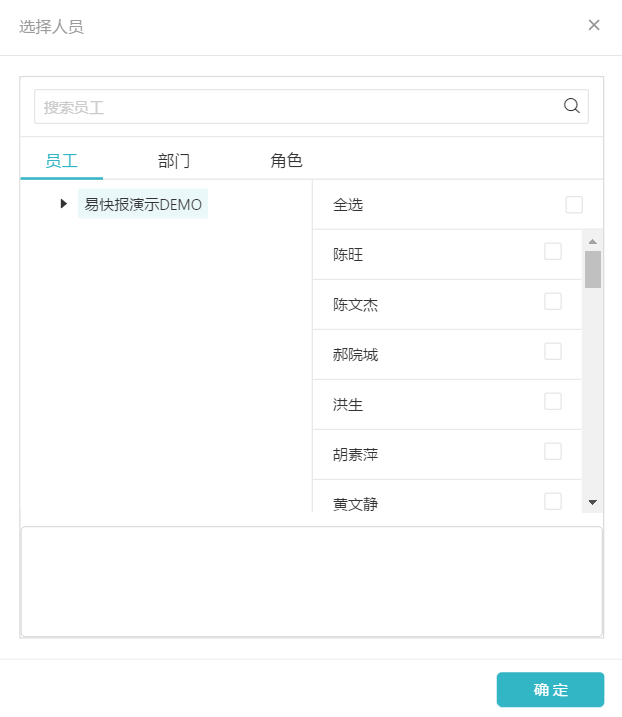Click the name 郝院城 in list
This screenshot has width=622, height=717.
click(x=355, y=354)
